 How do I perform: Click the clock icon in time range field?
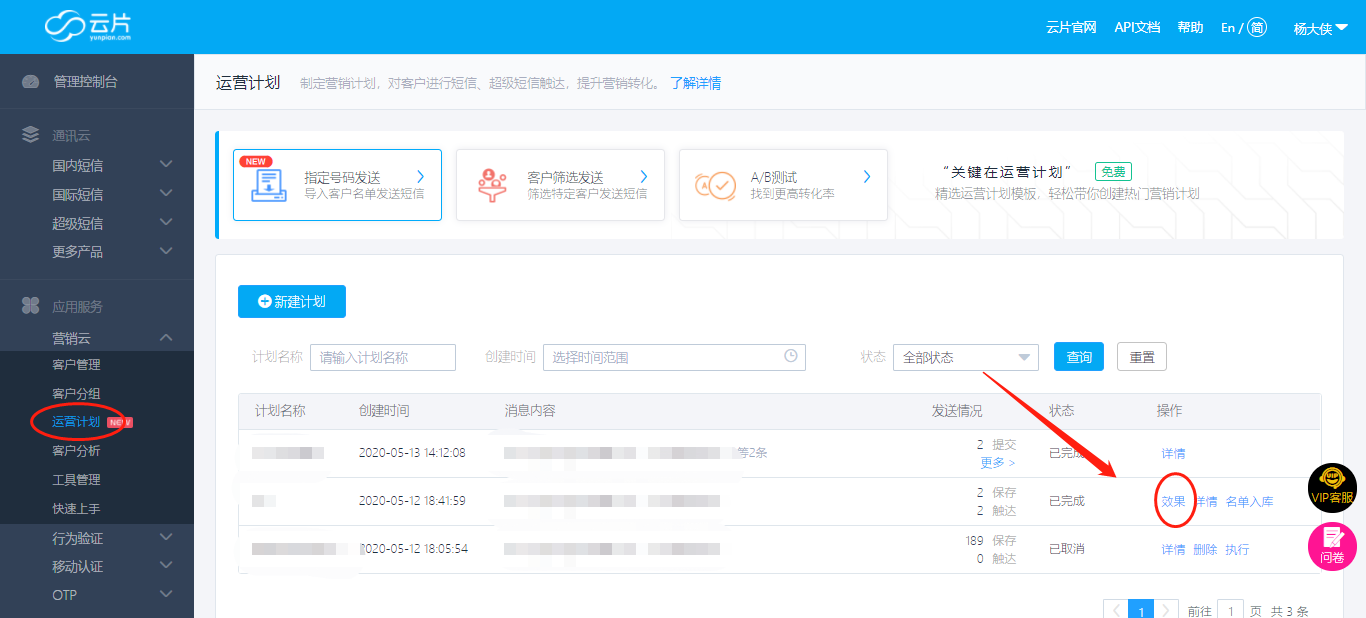click(791, 356)
